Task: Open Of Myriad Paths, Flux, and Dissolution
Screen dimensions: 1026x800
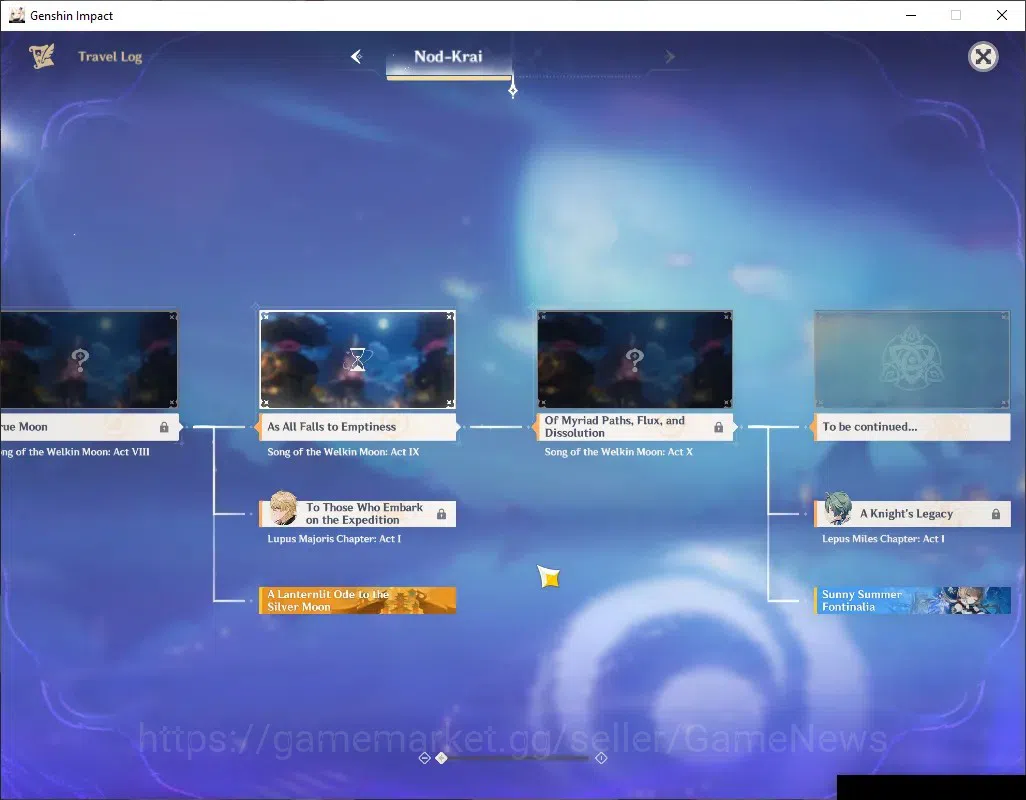Action: pyautogui.click(x=635, y=426)
